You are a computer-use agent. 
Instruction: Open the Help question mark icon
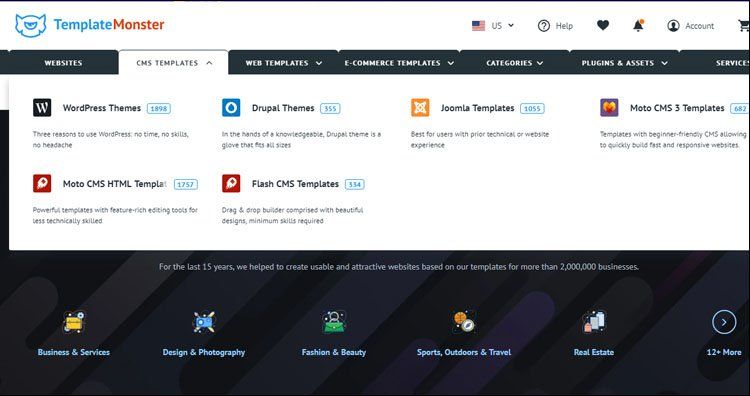point(543,26)
